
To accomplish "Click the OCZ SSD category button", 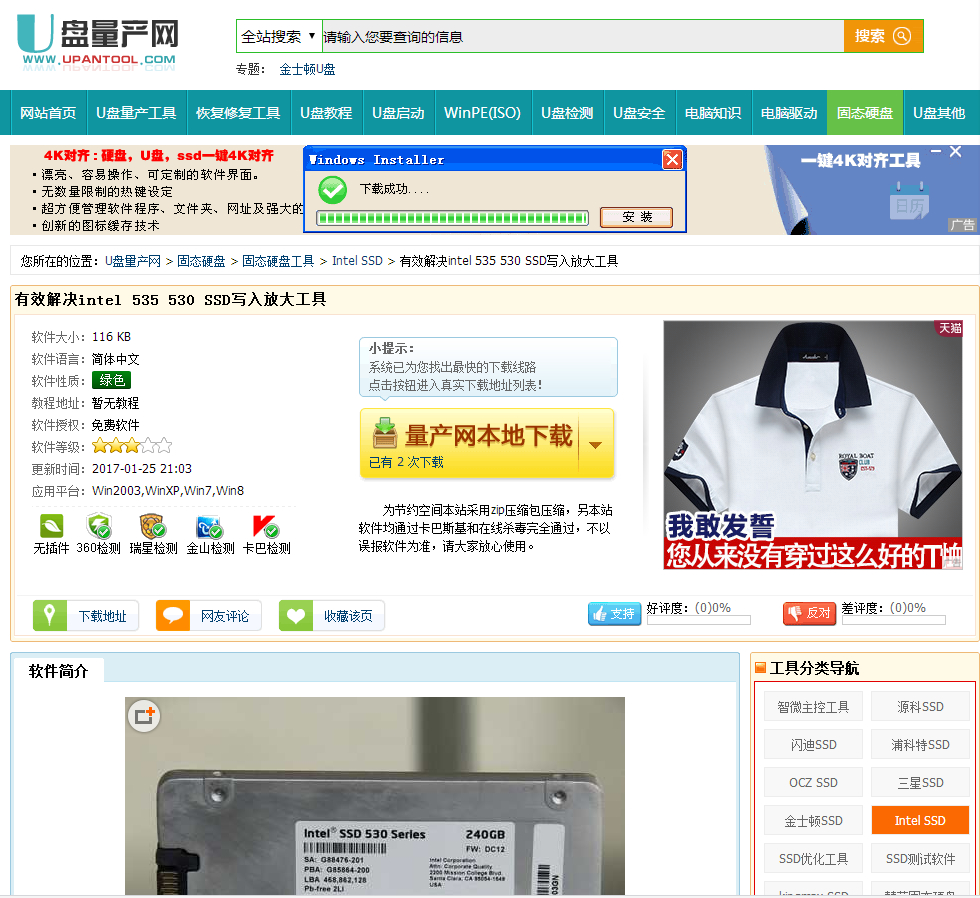I will (813, 782).
